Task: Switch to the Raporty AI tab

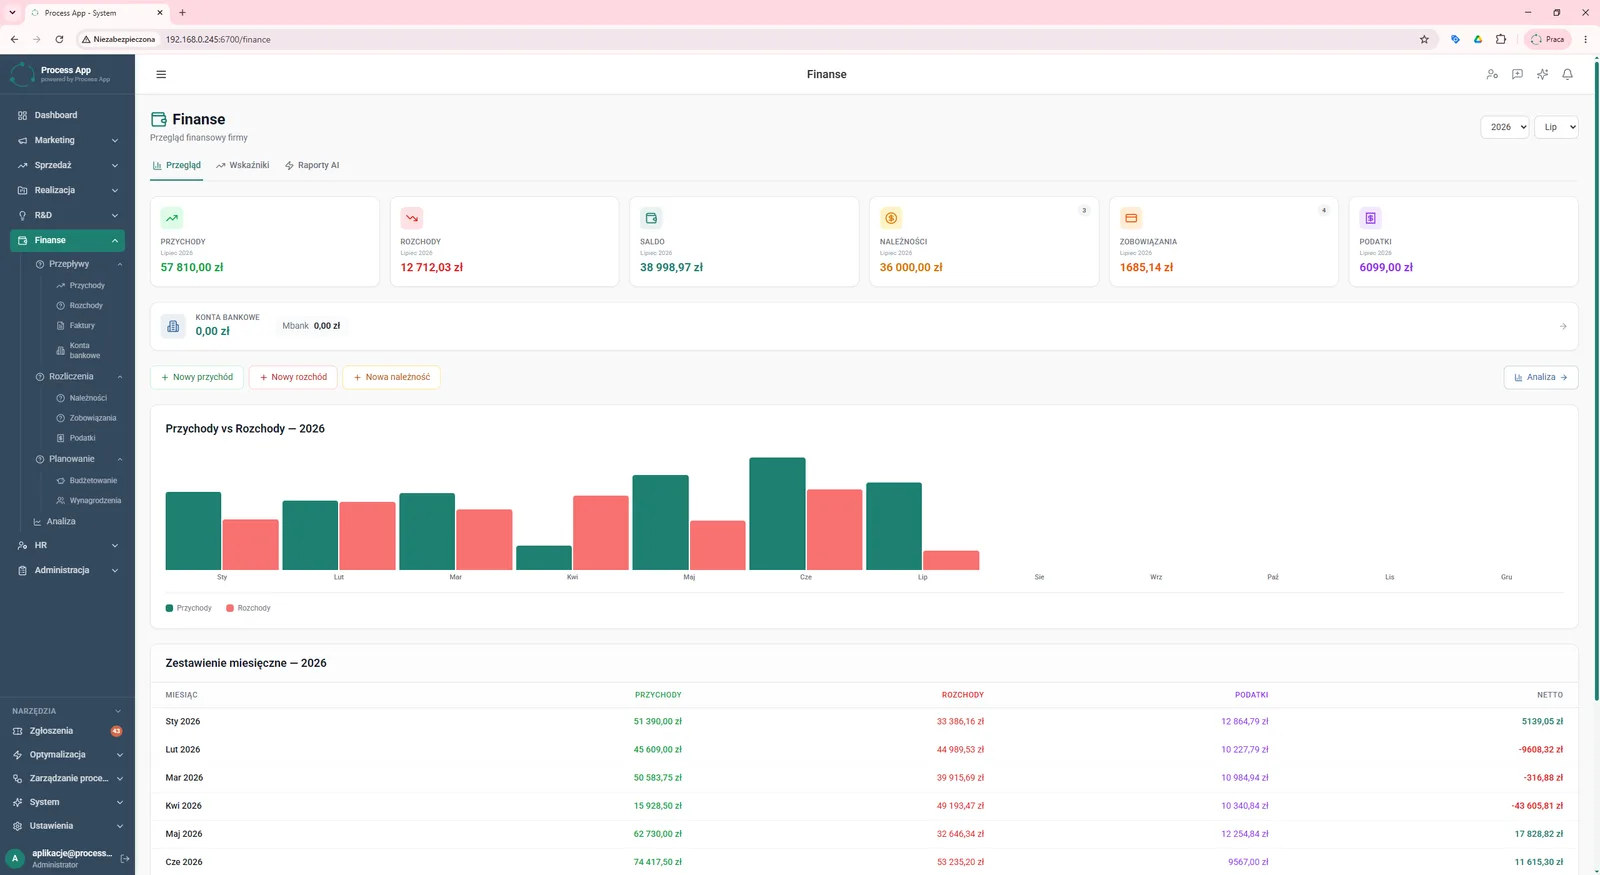Action: tap(312, 165)
